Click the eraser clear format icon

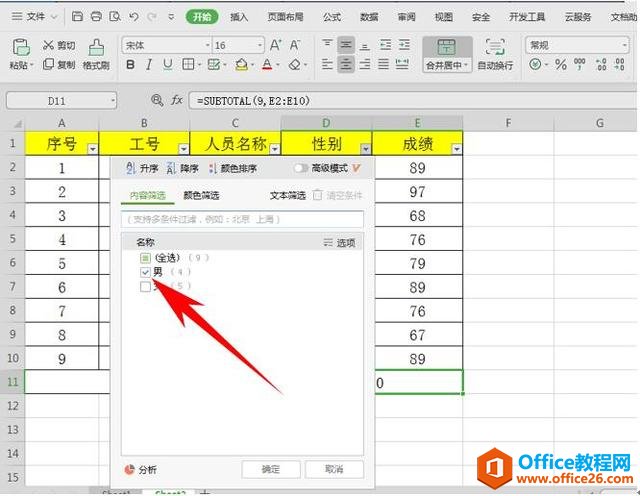point(295,65)
